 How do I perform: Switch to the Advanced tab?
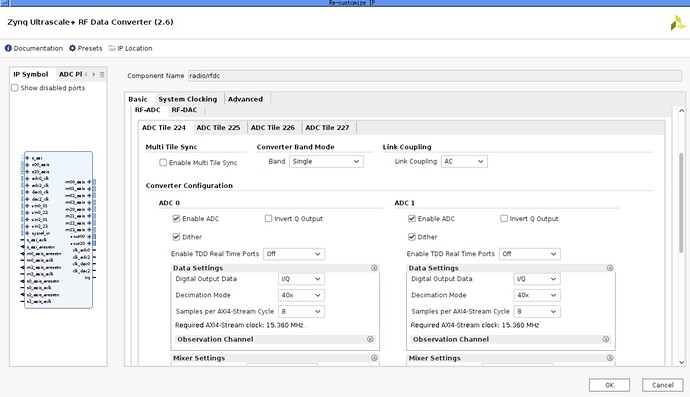click(x=245, y=99)
